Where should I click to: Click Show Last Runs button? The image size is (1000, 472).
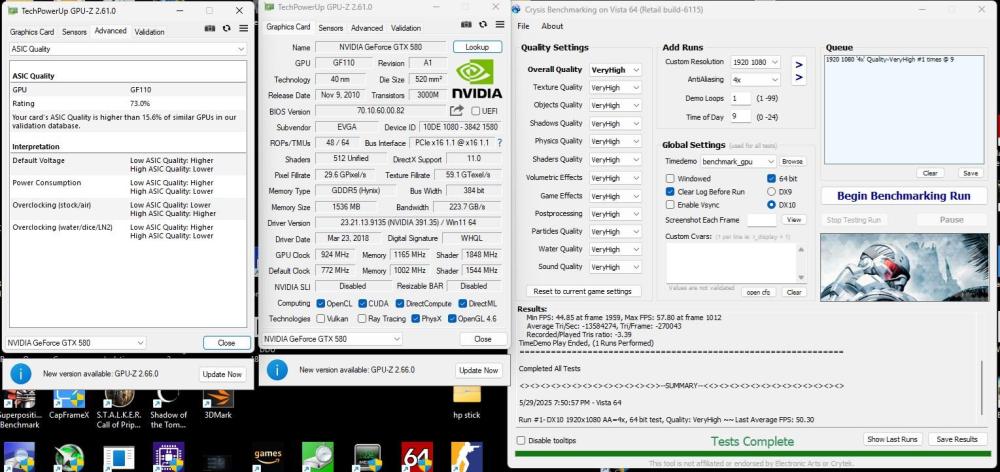coord(892,439)
